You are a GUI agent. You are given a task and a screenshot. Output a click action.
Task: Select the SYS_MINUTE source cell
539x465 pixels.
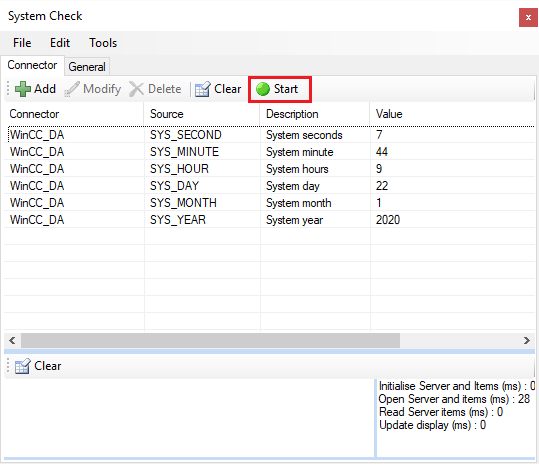pos(184,152)
